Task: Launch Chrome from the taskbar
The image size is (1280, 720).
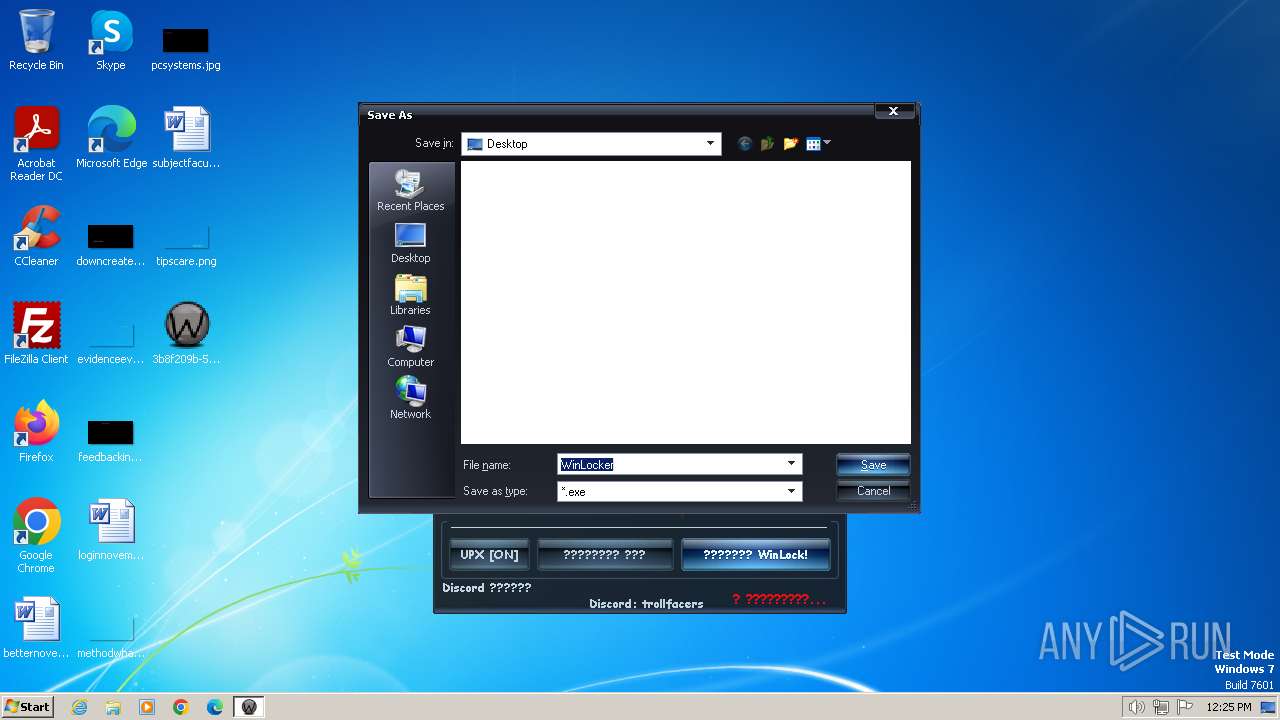Action: coord(181,707)
